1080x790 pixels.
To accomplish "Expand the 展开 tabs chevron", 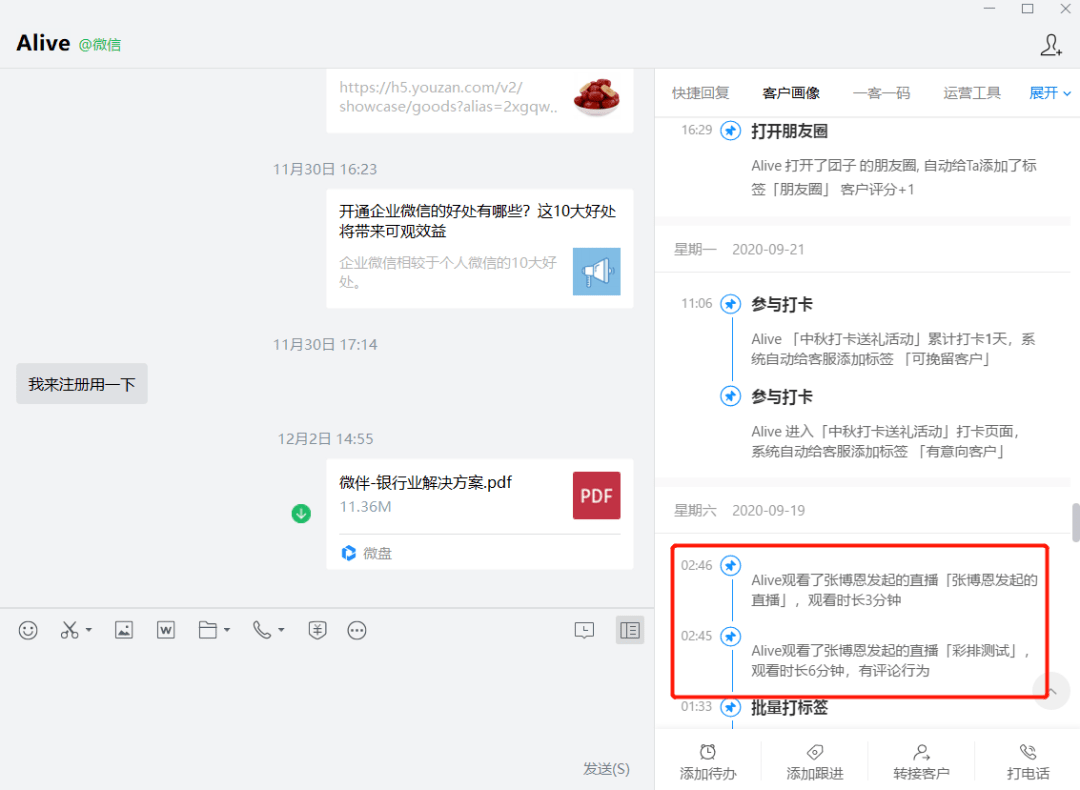I will click(1067, 94).
